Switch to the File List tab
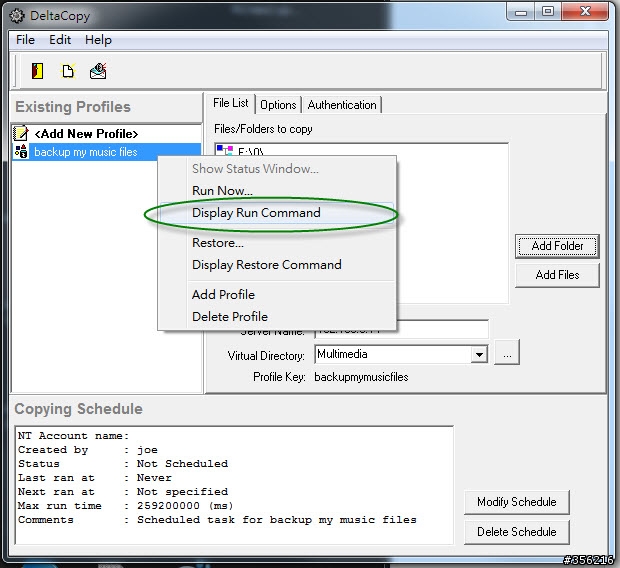The width and height of the screenshot is (620, 568). pyautogui.click(x=231, y=103)
